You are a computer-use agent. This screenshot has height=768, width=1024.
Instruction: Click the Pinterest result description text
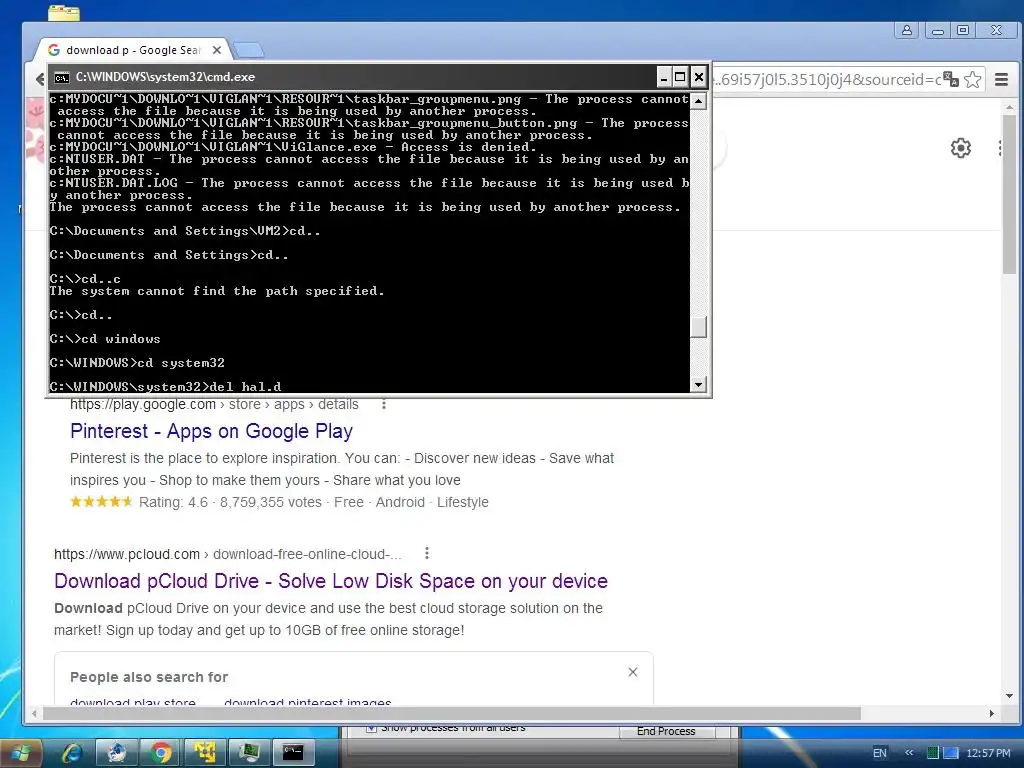(x=342, y=470)
